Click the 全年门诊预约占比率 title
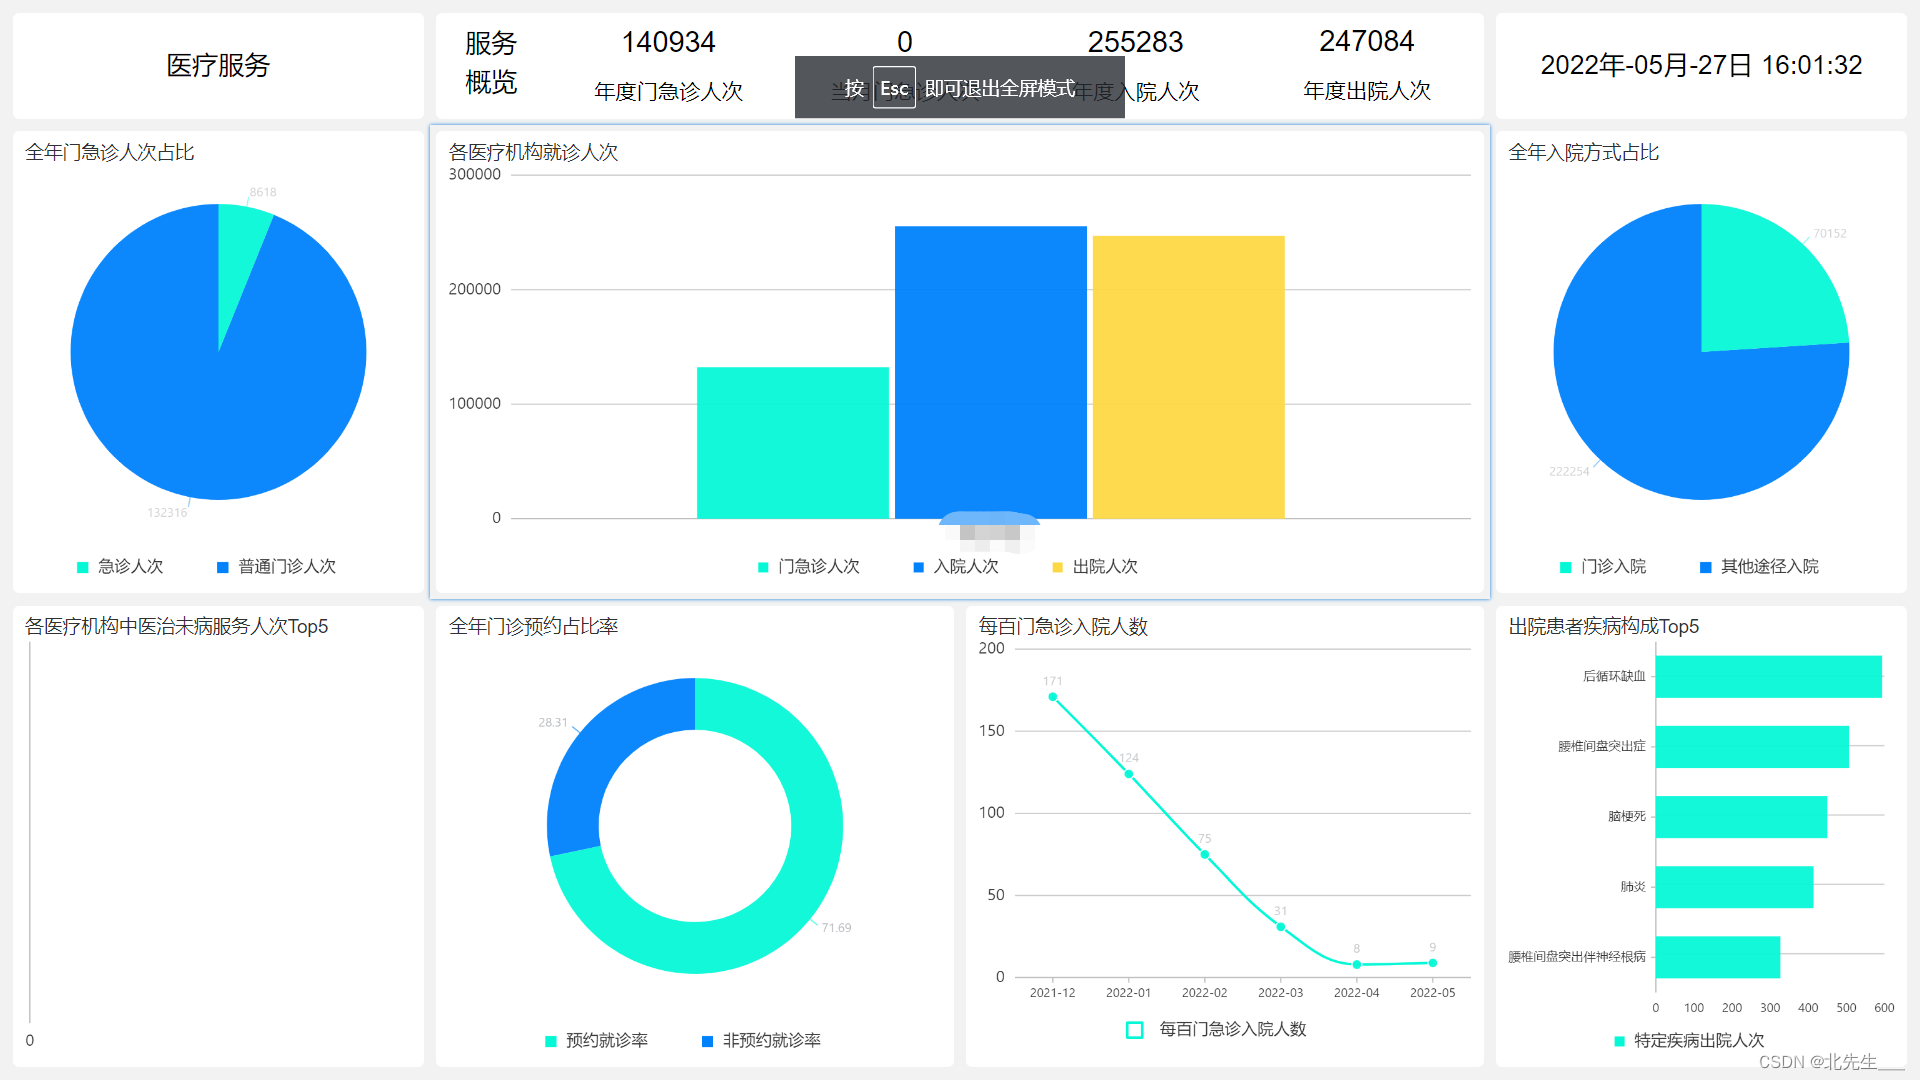 534,626
